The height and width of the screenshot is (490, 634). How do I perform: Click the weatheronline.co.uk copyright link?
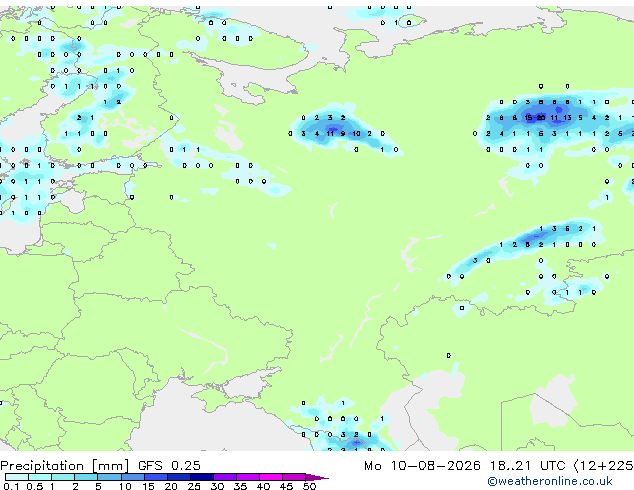pyautogui.click(x=549, y=481)
